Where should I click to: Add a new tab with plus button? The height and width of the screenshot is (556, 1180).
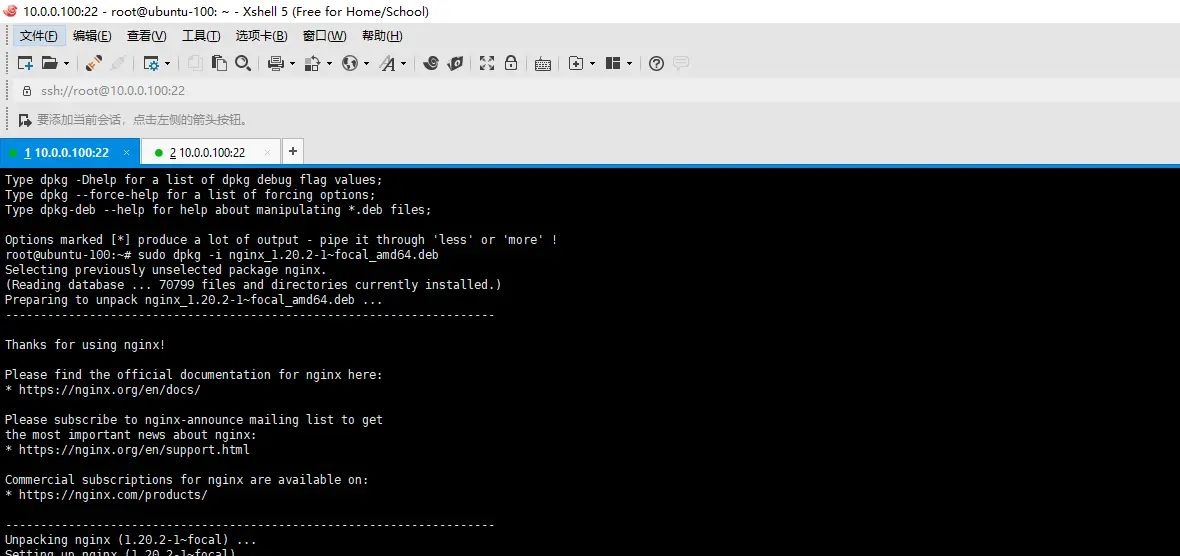(x=293, y=151)
